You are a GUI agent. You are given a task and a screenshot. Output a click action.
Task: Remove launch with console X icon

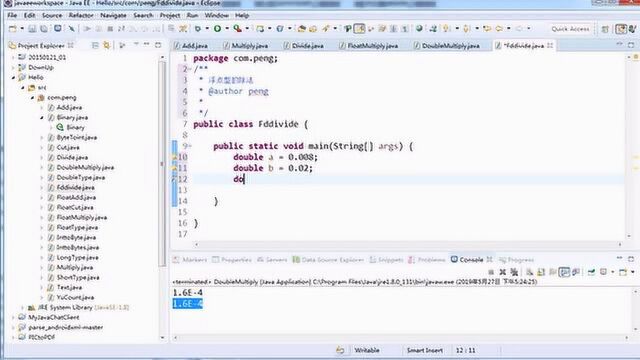click(x=502, y=272)
